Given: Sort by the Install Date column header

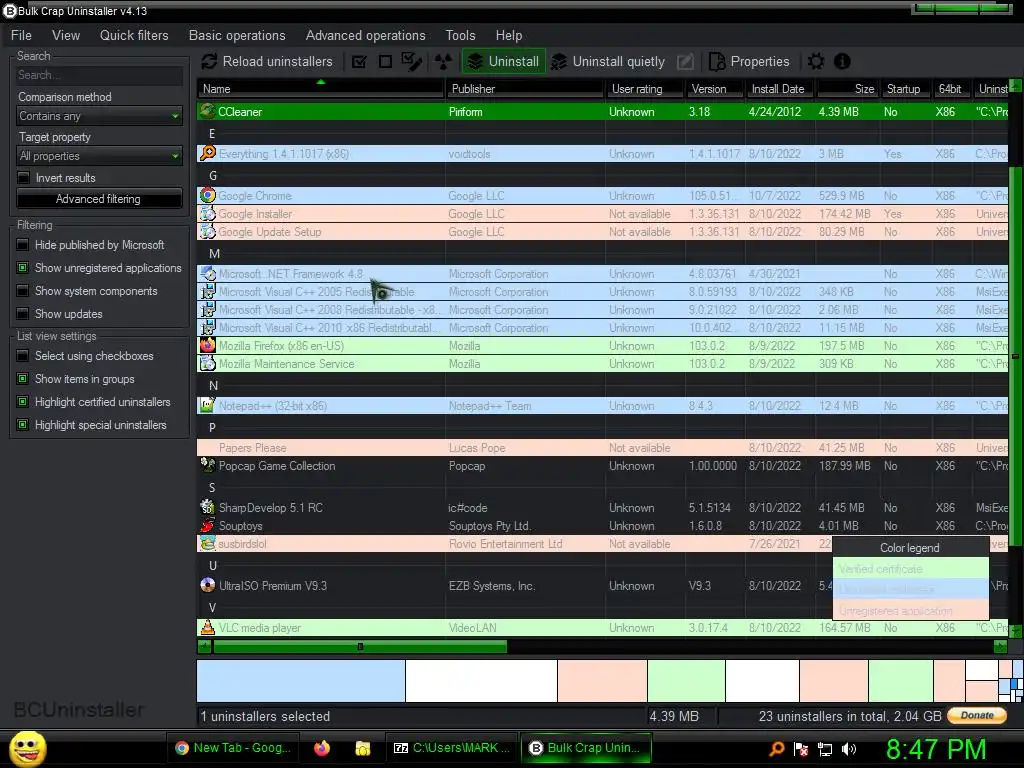Looking at the screenshot, I should pyautogui.click(x=780, y=89).
